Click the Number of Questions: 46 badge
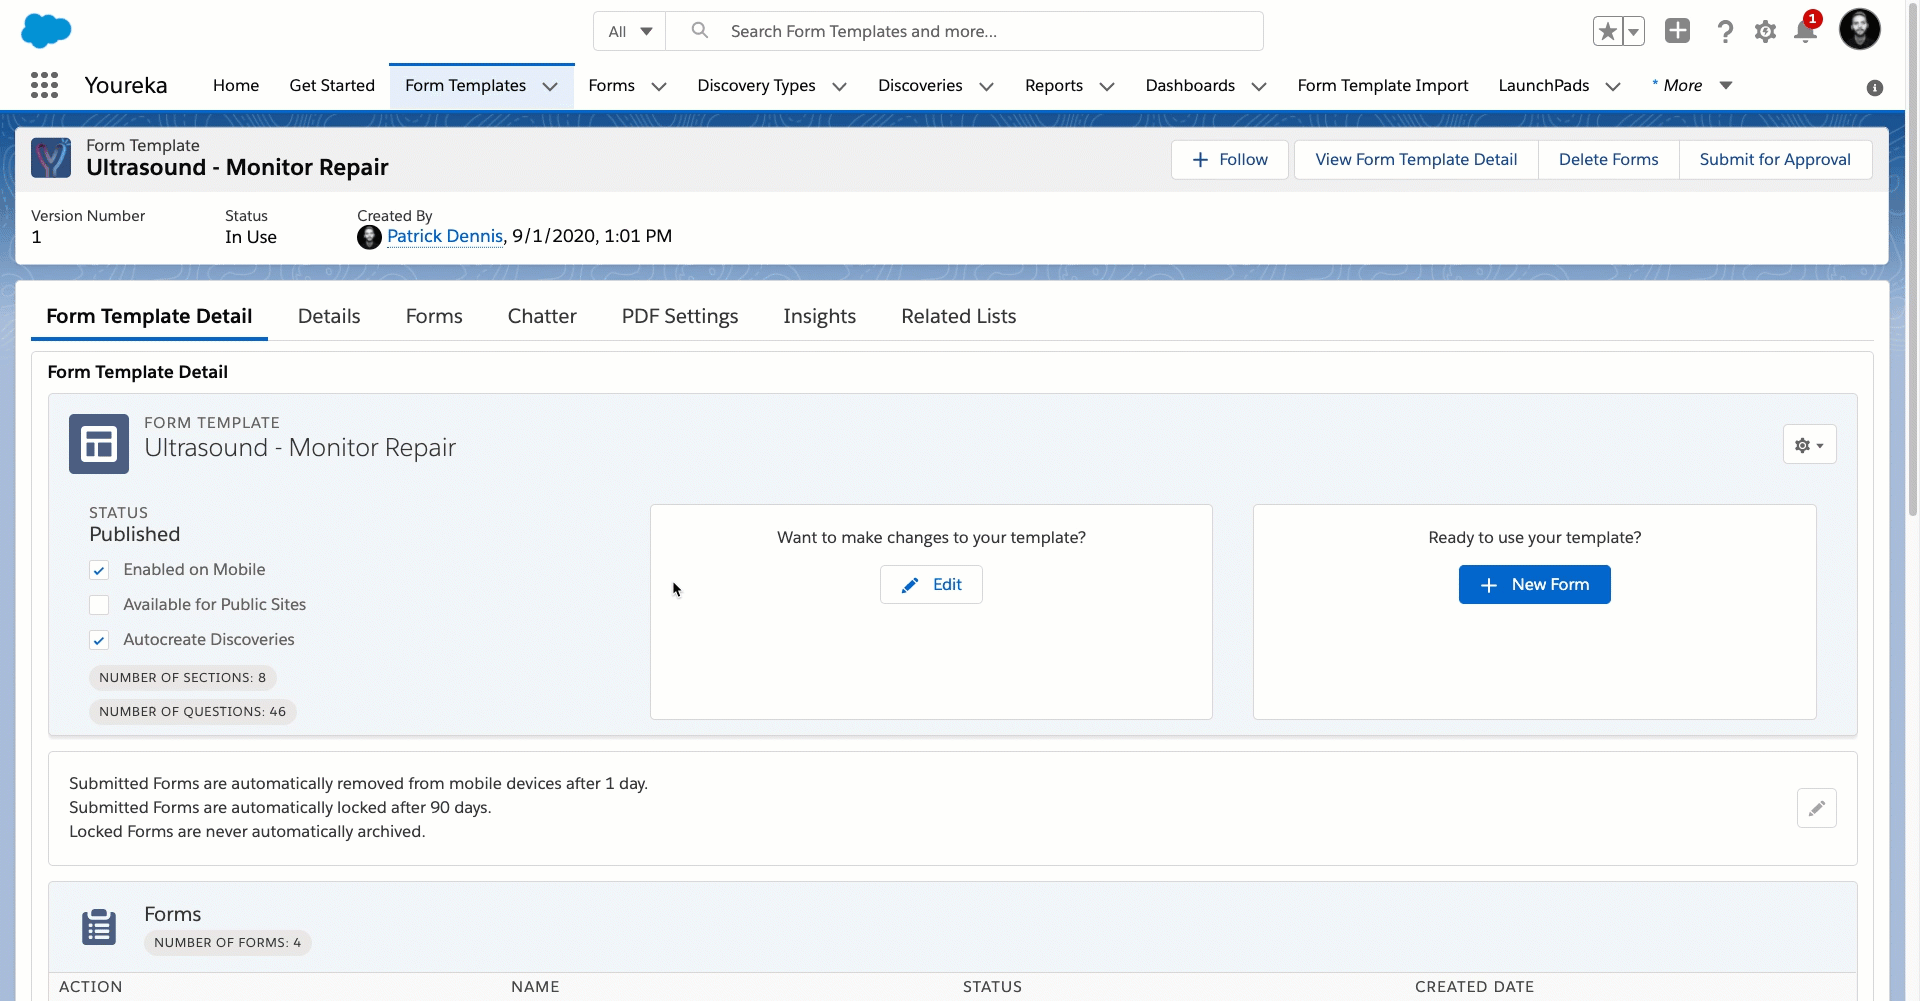The width and height of the screenshot is (1920, 1001). point(193,712)
